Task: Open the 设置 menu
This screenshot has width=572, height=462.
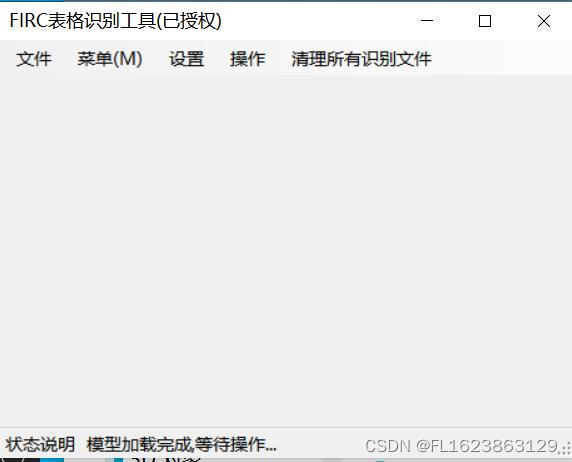Action: tap(186, 59)
